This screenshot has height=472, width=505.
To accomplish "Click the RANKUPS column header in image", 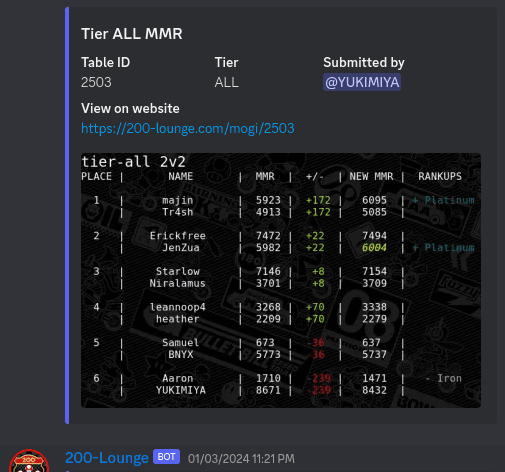I will click(440, 176).
